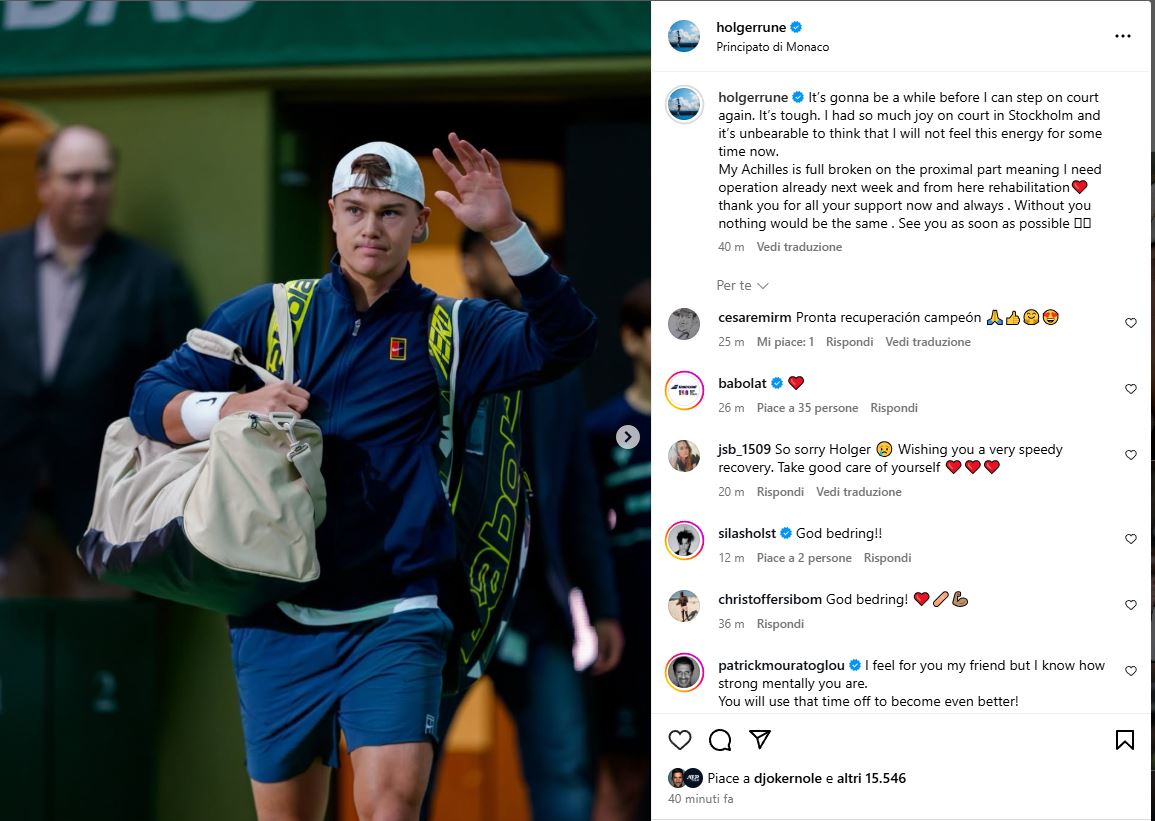Open the babolat profile avatar
This screenshot has width=1155, height=821.
pyautogui.click(x=684, y=390)
